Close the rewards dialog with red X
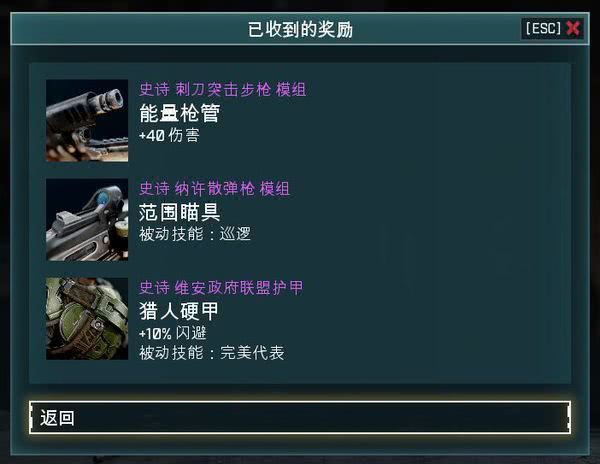This screenshot has height=464, width=600. coord(573,28)
